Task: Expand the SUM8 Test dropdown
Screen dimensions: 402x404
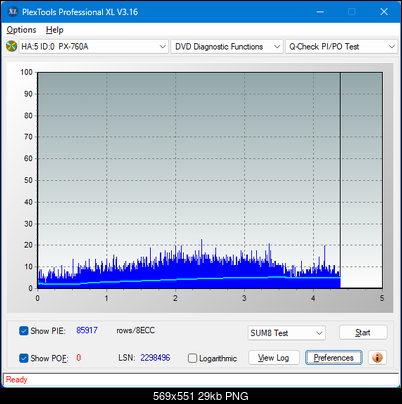Action: pos(287,333)
